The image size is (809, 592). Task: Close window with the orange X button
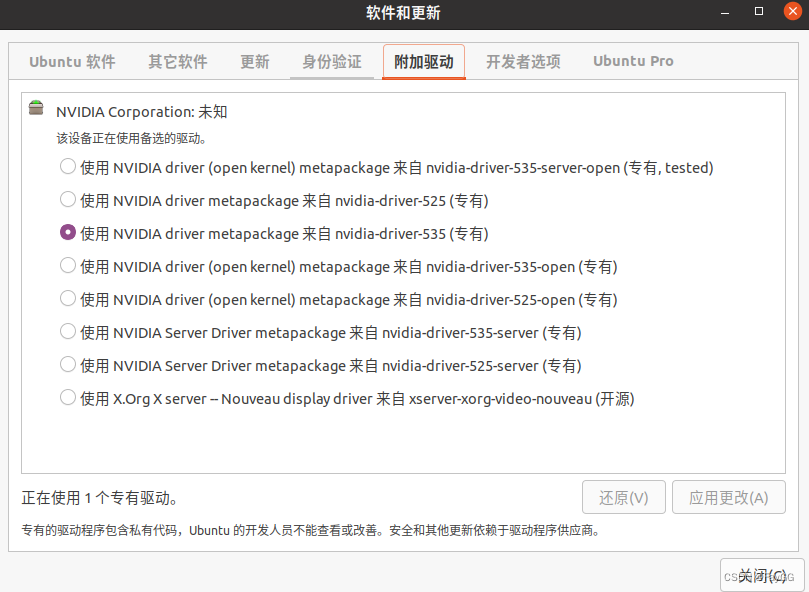pyautogui.click(x=793, y=11)
